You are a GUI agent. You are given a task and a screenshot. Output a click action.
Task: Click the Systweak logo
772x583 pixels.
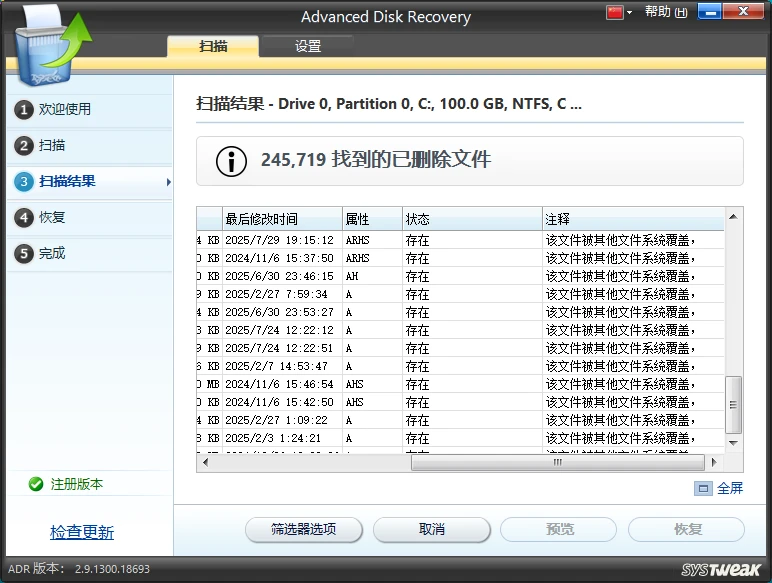coord(721,570)
